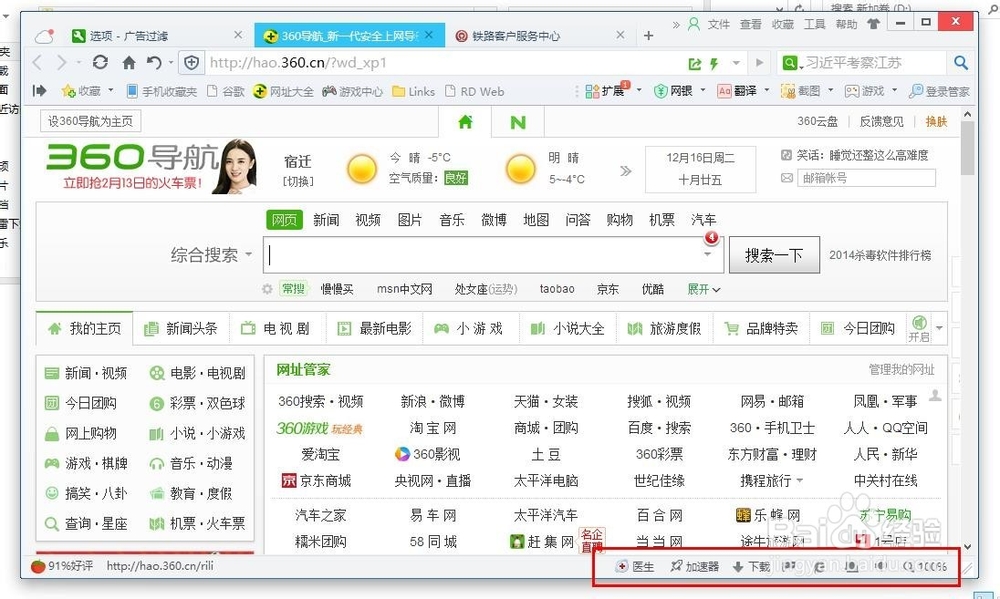Open the 12月16日周二 calendar box
The width and height of the screenshot is (1000, 599).
700,169
